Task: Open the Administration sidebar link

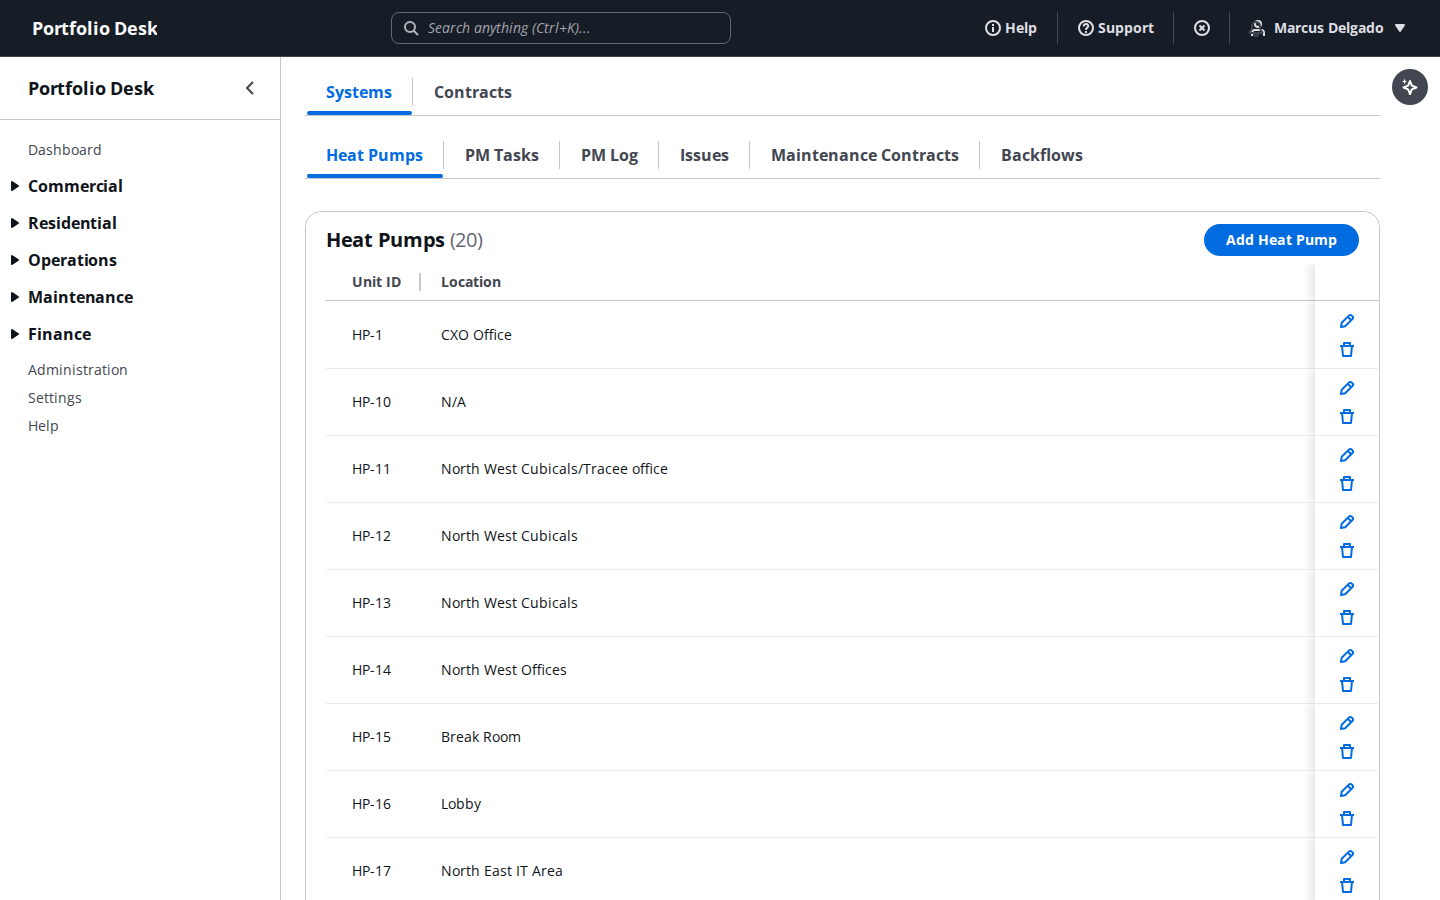Action: tap(78, 370)
